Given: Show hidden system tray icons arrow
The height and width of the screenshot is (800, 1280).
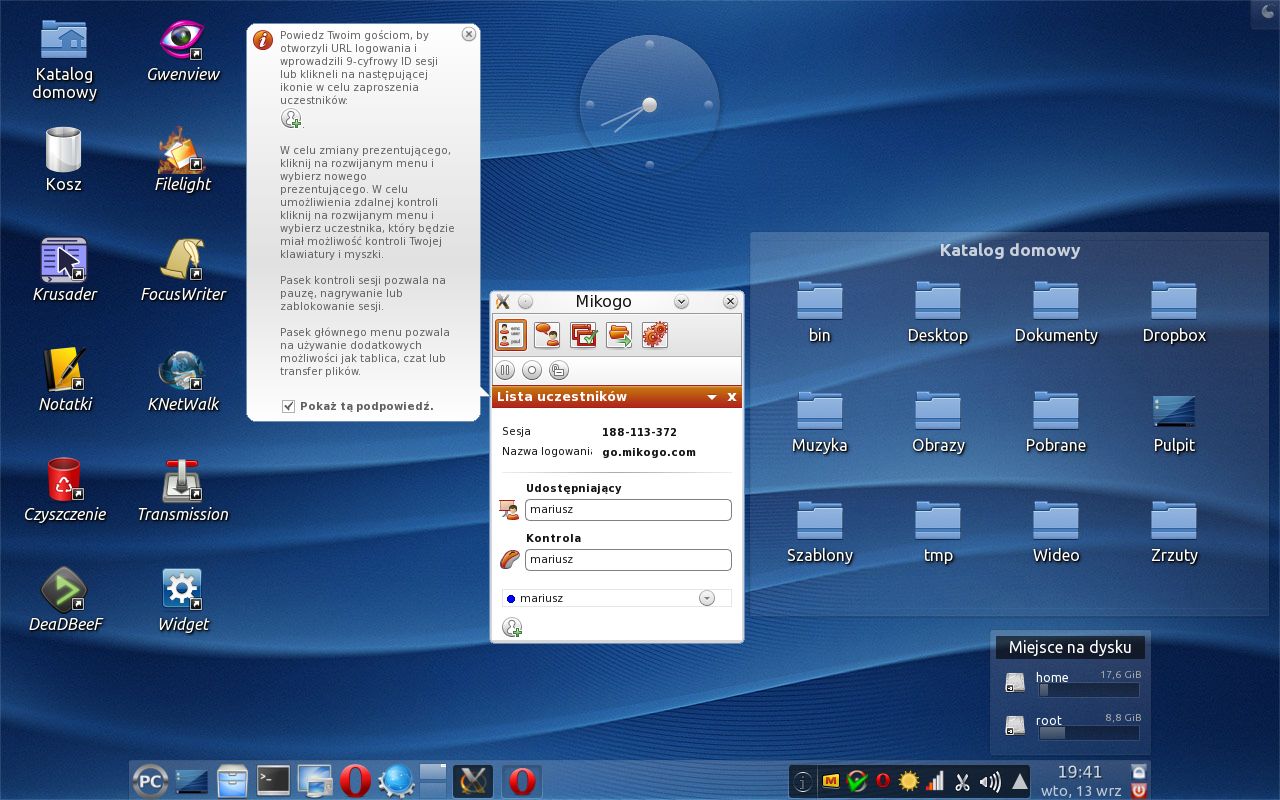Looking at the screenshot, I should point(1019,782).
